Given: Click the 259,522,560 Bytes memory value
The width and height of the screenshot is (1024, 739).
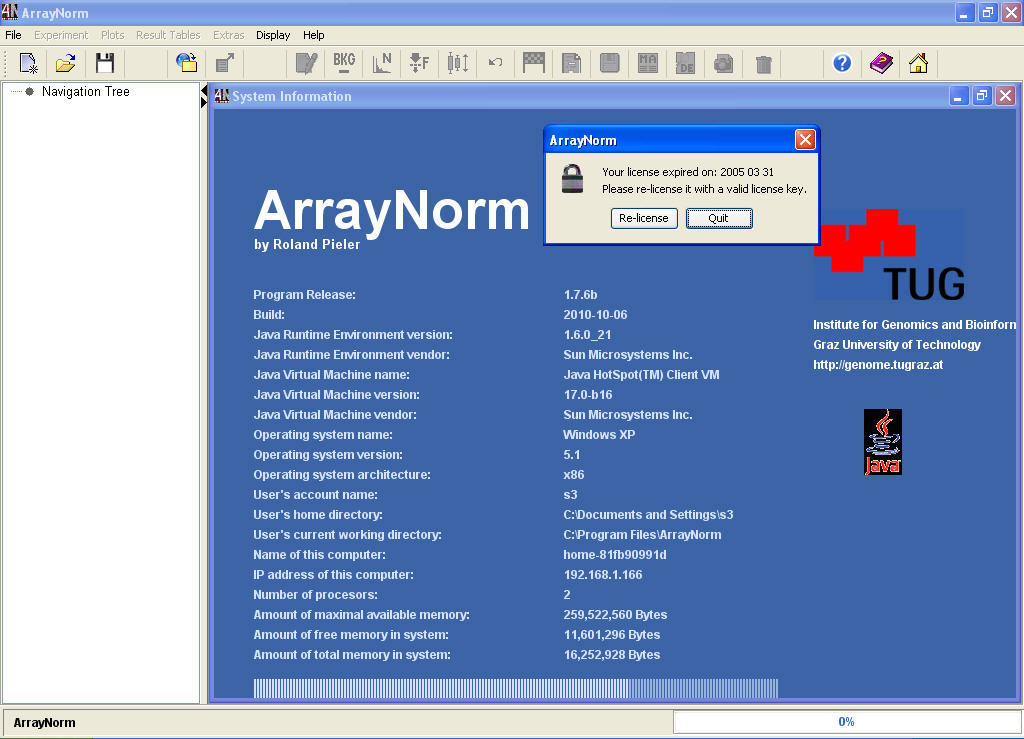Looking at the screenshot, I should [615, 615].
